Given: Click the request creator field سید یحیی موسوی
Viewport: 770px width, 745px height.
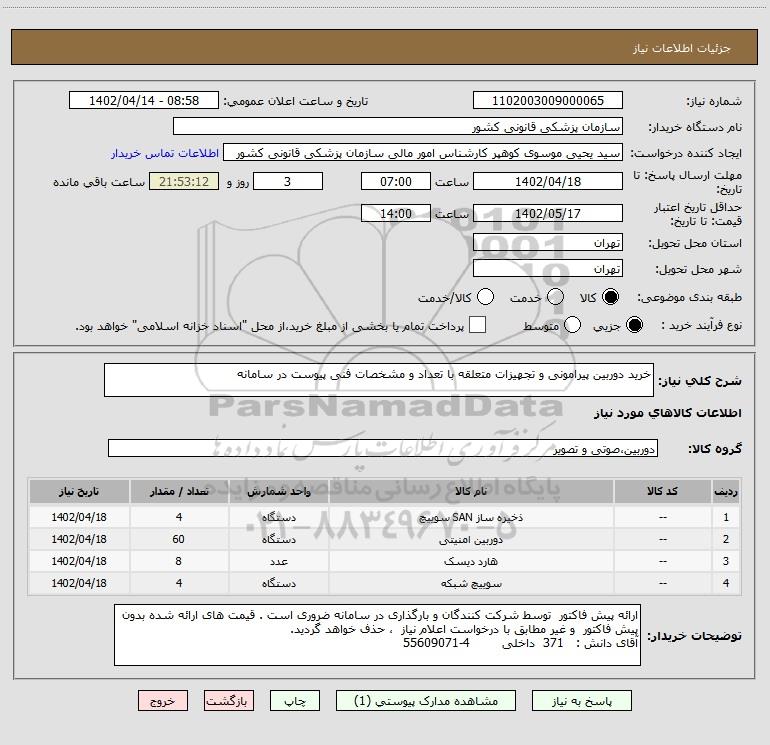Looking at the screenshot, I should point(423,153).
